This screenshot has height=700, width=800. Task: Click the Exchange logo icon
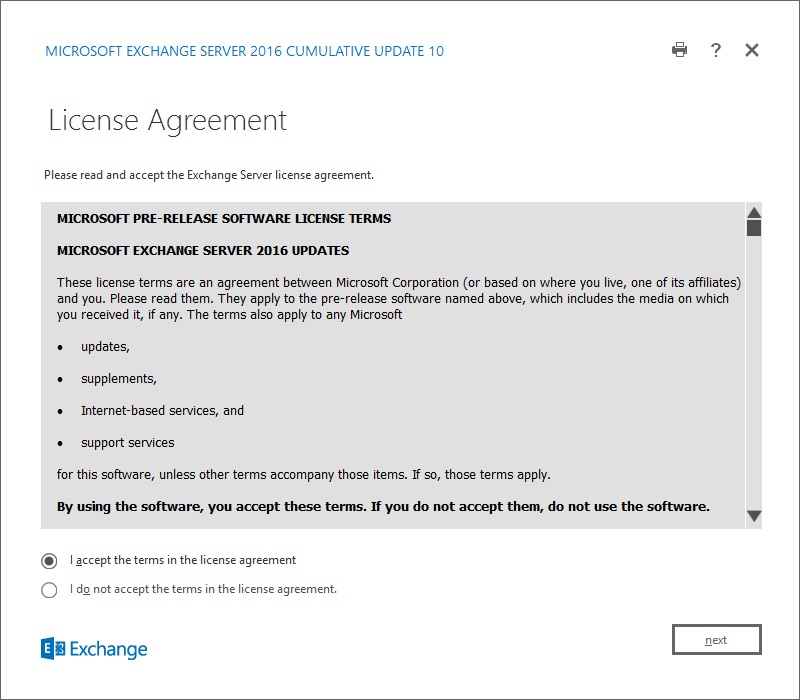(52, 649)
